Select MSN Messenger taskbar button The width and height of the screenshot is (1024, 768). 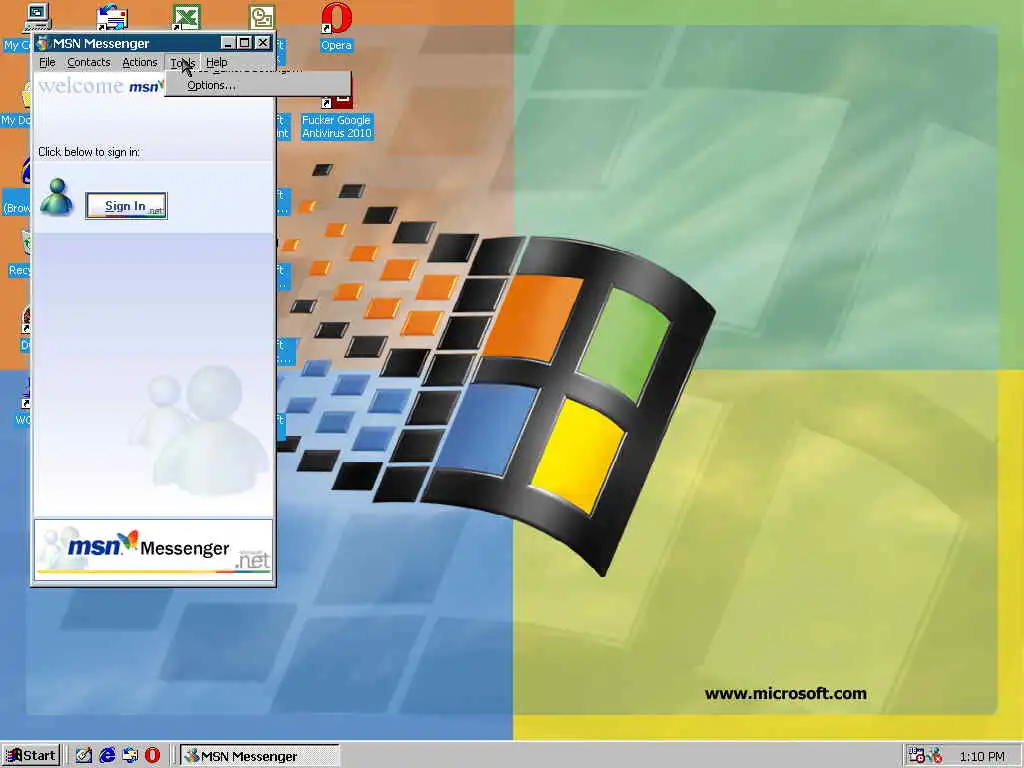[259, 756]
